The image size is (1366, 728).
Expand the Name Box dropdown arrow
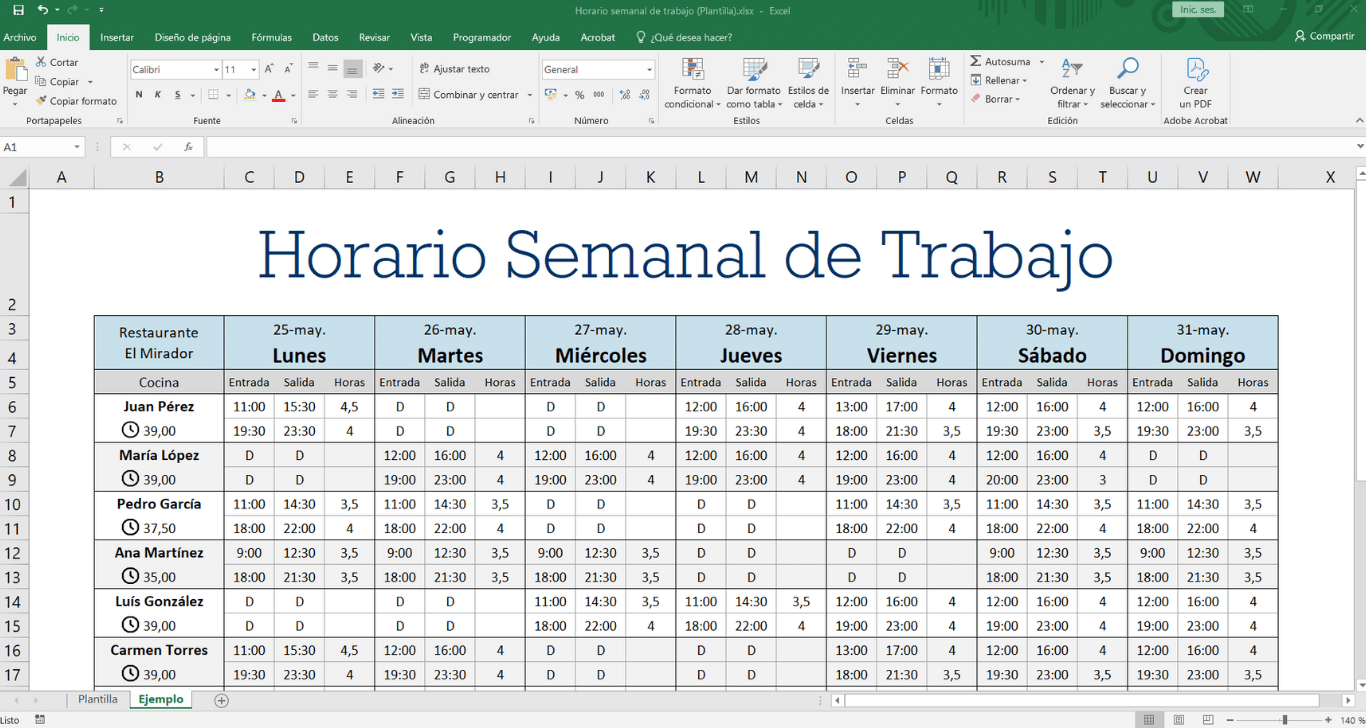76,147
